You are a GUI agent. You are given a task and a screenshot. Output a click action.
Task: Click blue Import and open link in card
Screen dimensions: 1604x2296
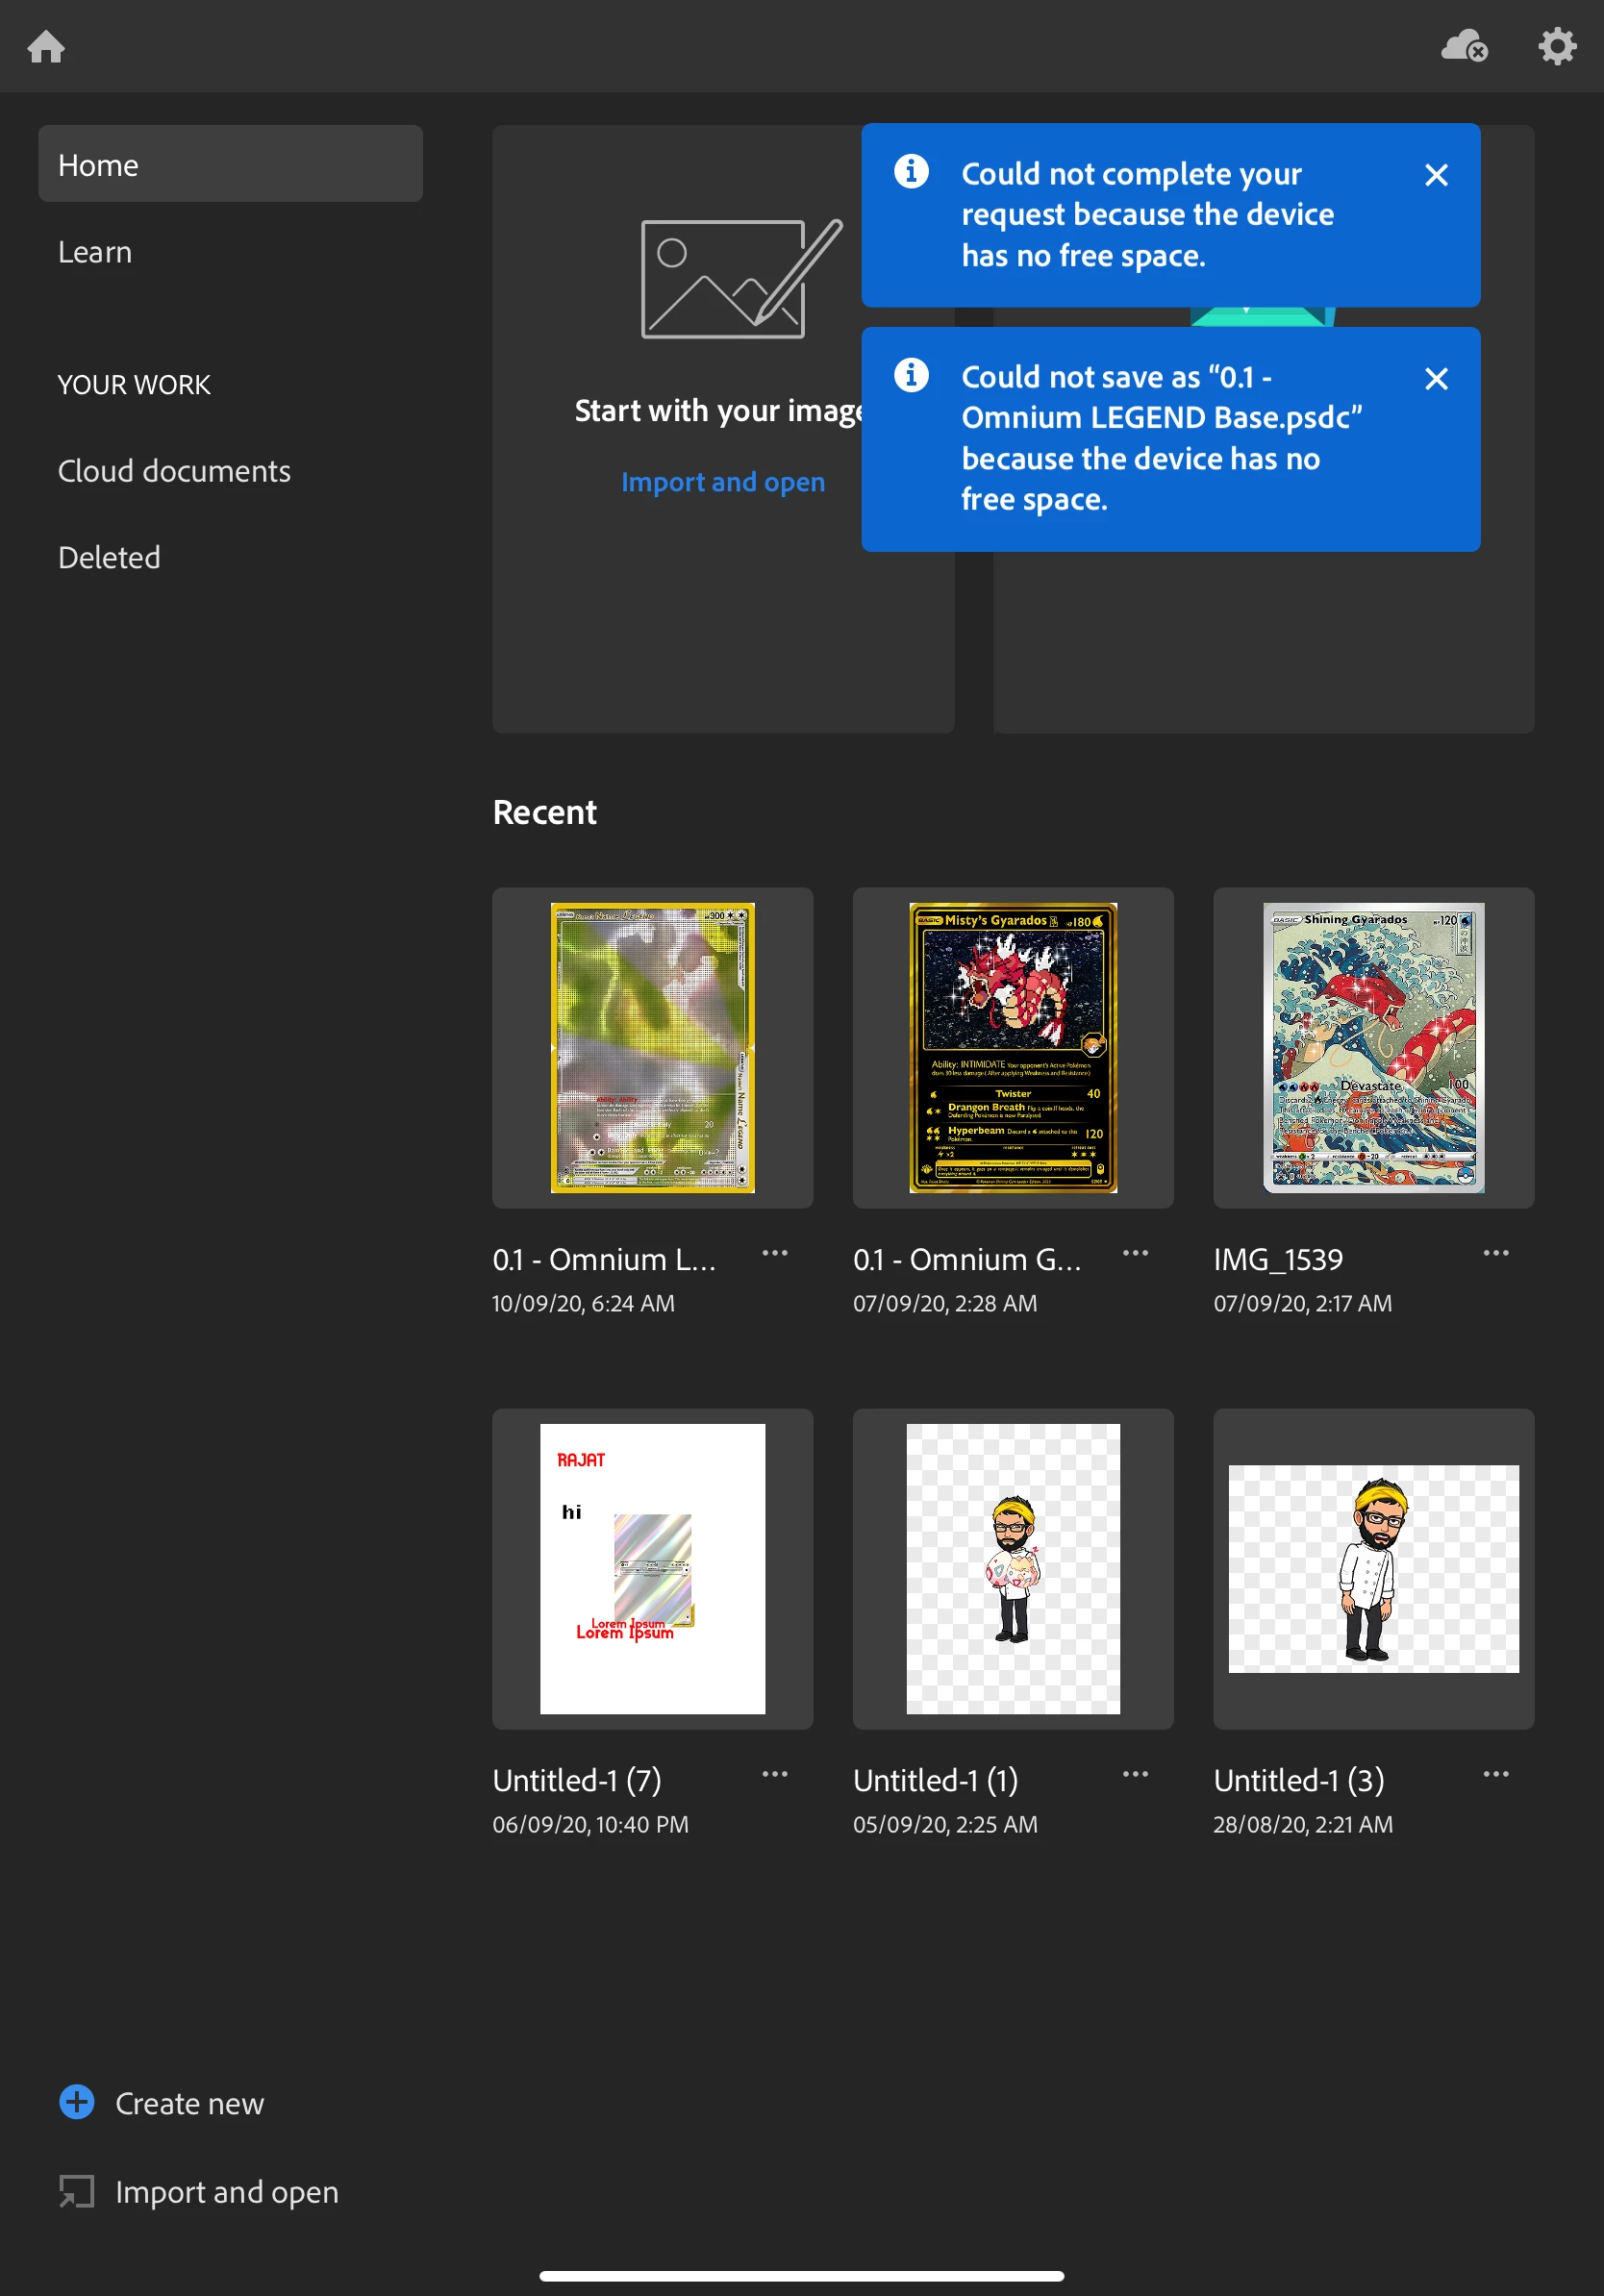coord(723,482)
